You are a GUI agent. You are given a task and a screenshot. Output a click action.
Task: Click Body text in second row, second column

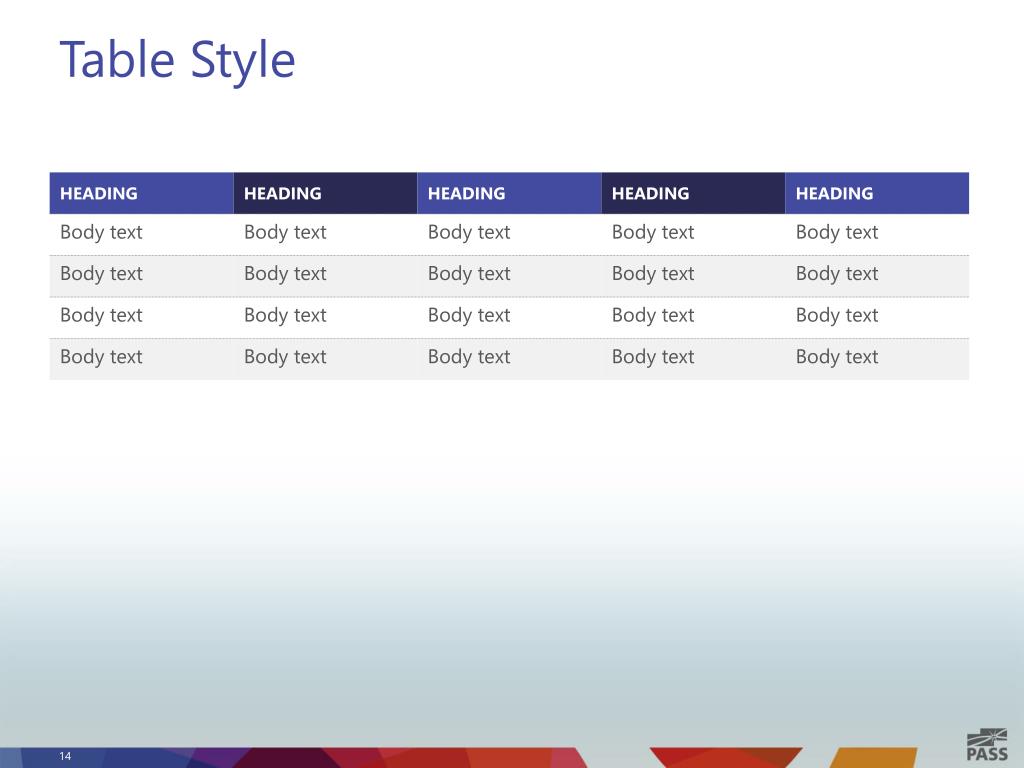click(x=285, y=274)
